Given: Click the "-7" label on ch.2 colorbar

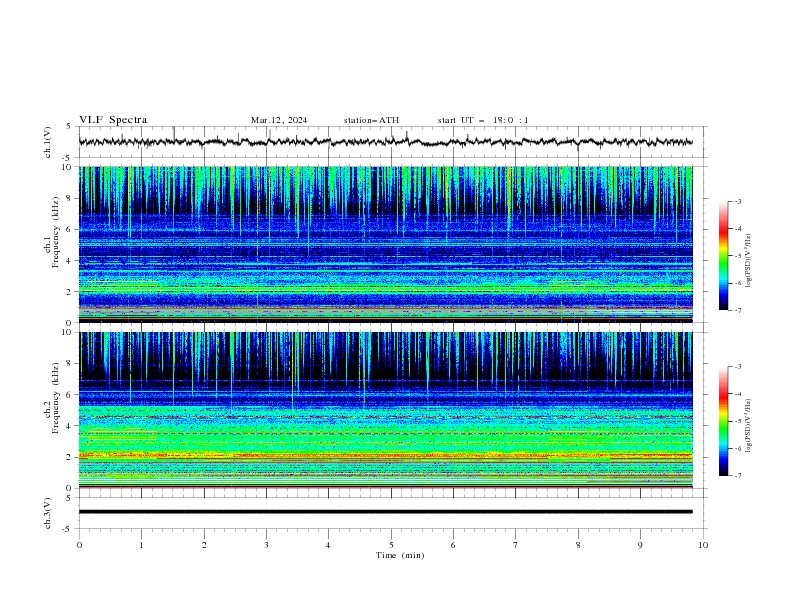Looking at the screenshot, I should tap(737, 476).
